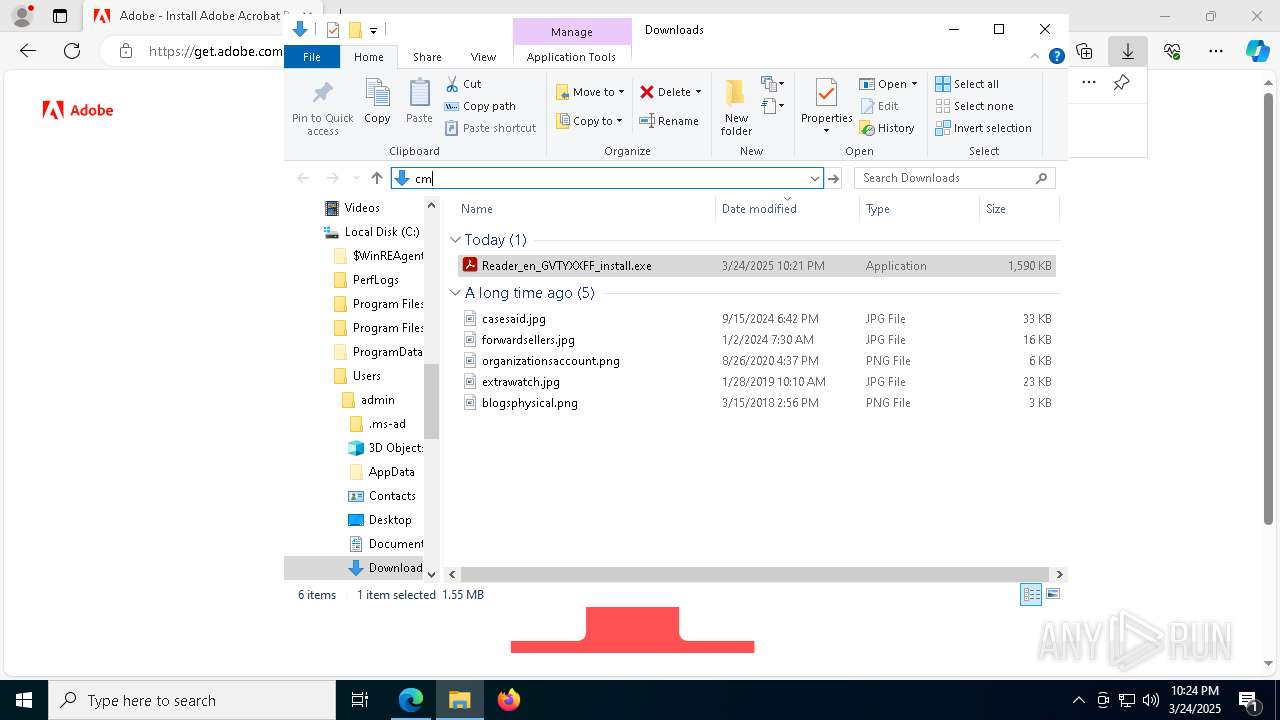
Task: Switch to Details view icon
Action: [x=1031, y=595]
